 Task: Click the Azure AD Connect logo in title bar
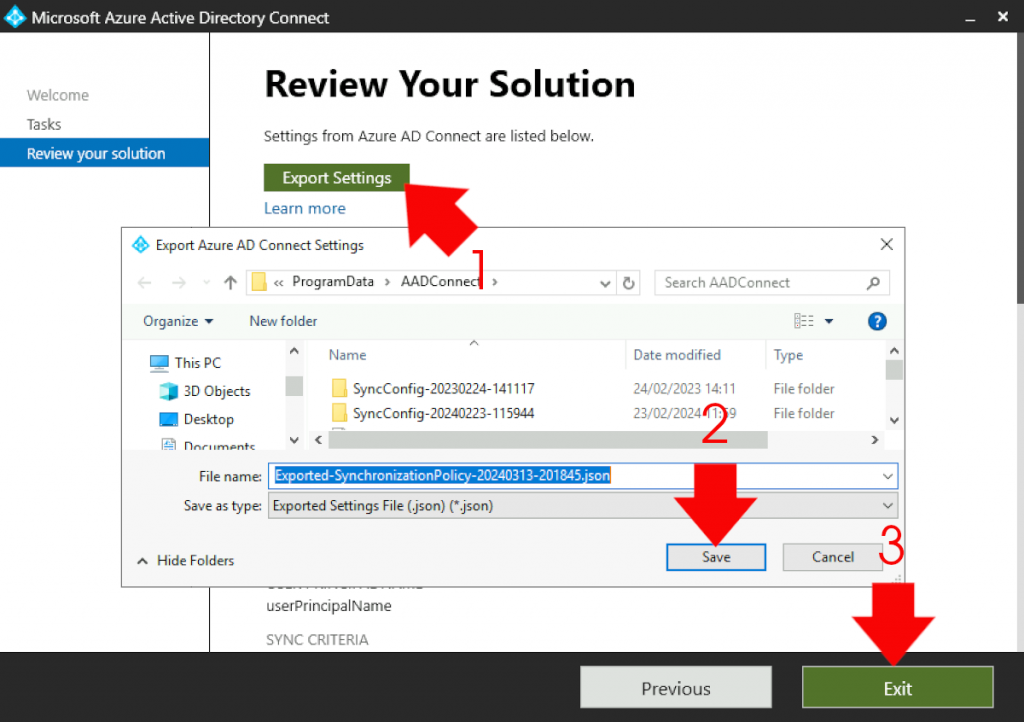pos(15,16)
